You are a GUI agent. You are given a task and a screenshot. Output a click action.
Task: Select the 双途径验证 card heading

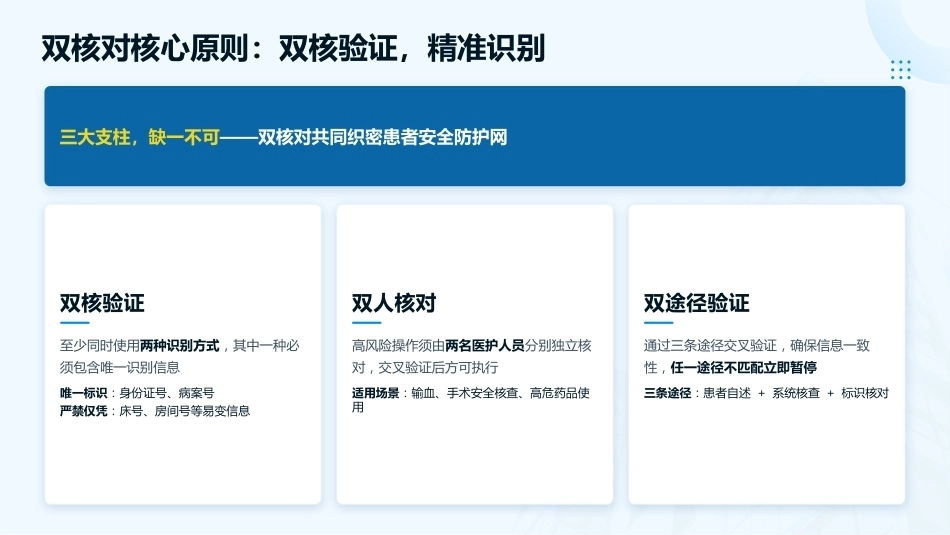coord(697,303)
